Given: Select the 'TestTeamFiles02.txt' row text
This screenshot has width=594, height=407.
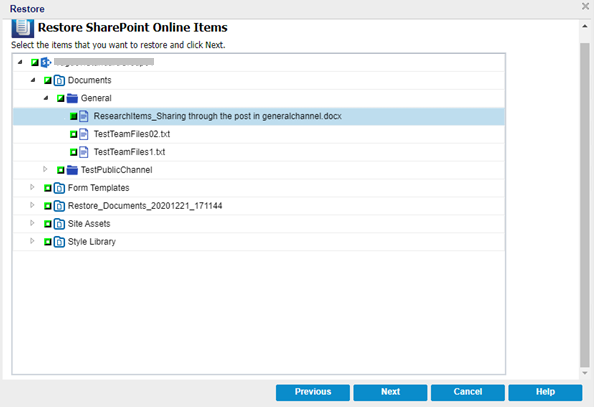Looking at the screenshot, I should (132, 134).
